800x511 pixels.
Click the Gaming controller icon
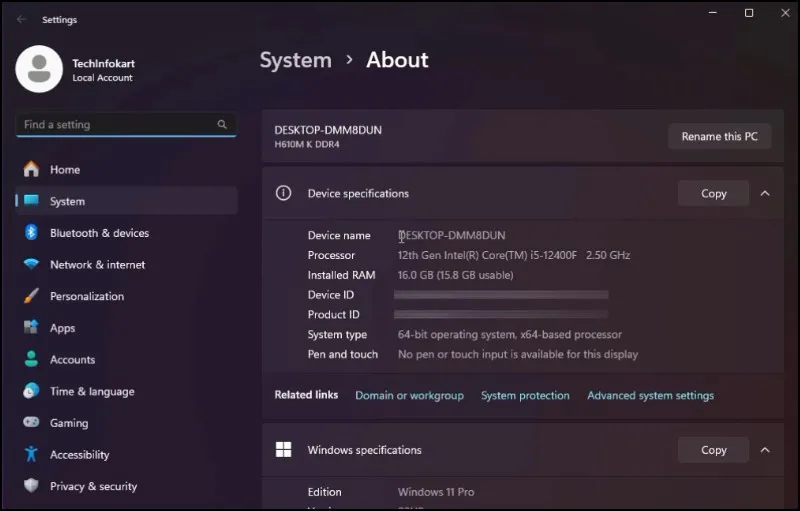[31, 422]
